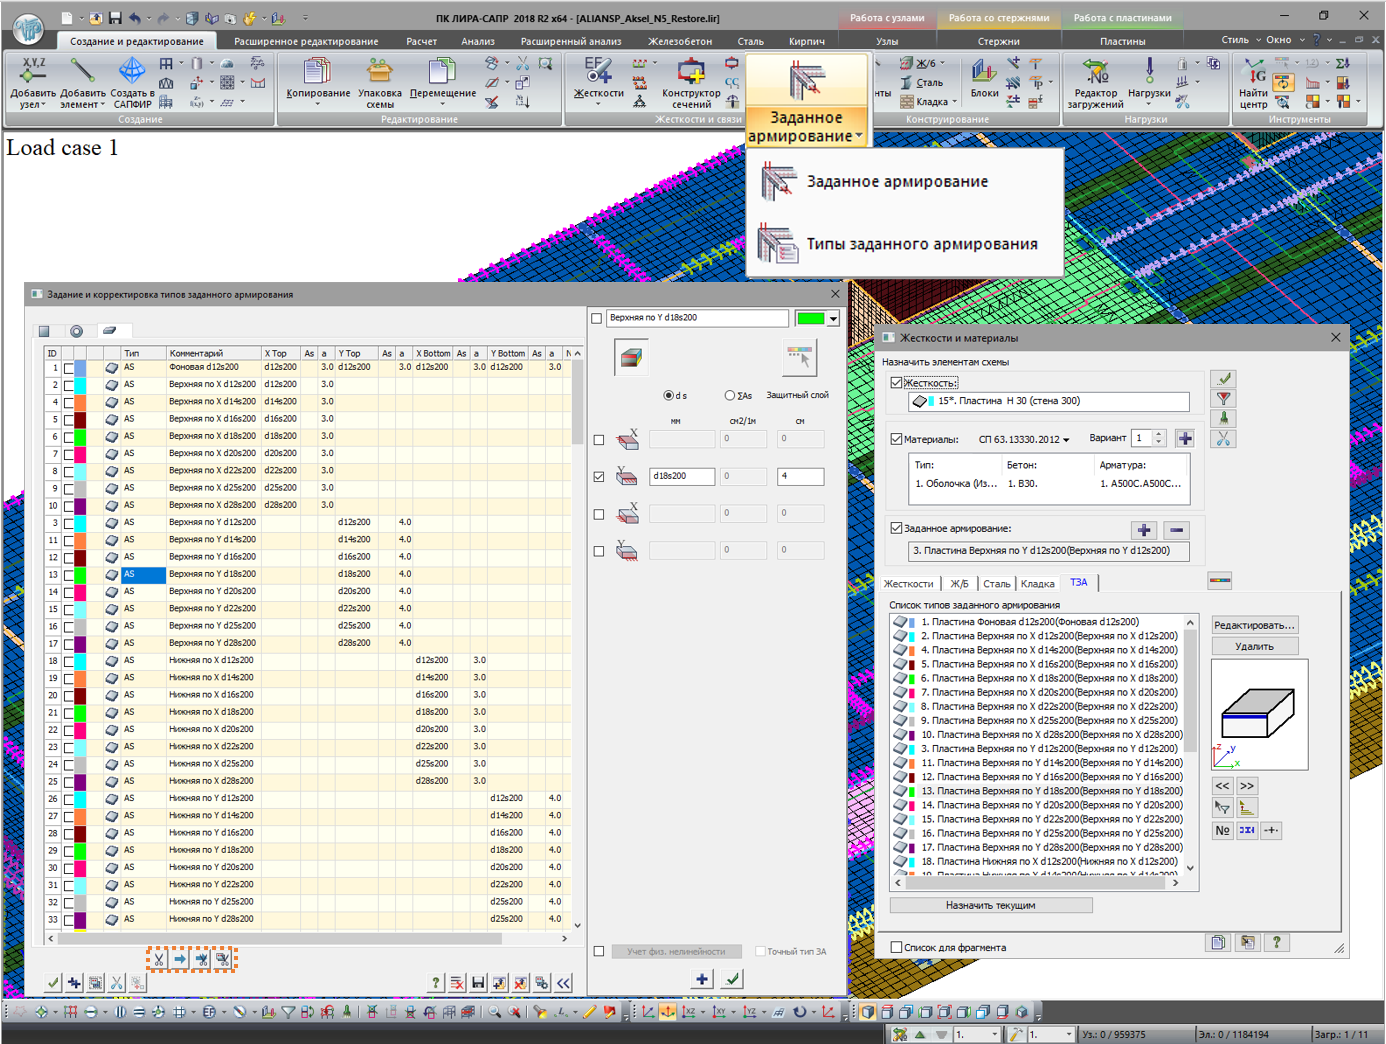Click the Жесткости ribbon icon
1386x1044 pixels.
pyautogui.click(x=598, y=79)
